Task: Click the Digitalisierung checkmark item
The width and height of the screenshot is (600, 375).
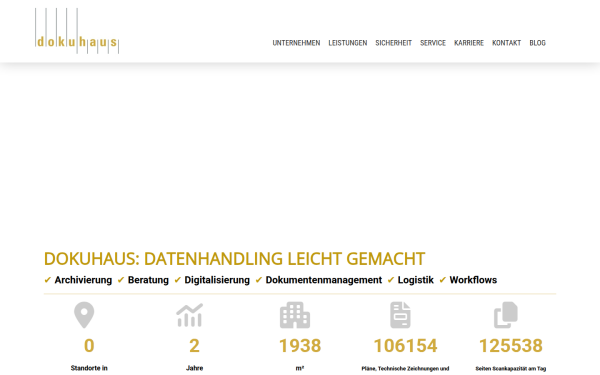Action: click(212, 280)
